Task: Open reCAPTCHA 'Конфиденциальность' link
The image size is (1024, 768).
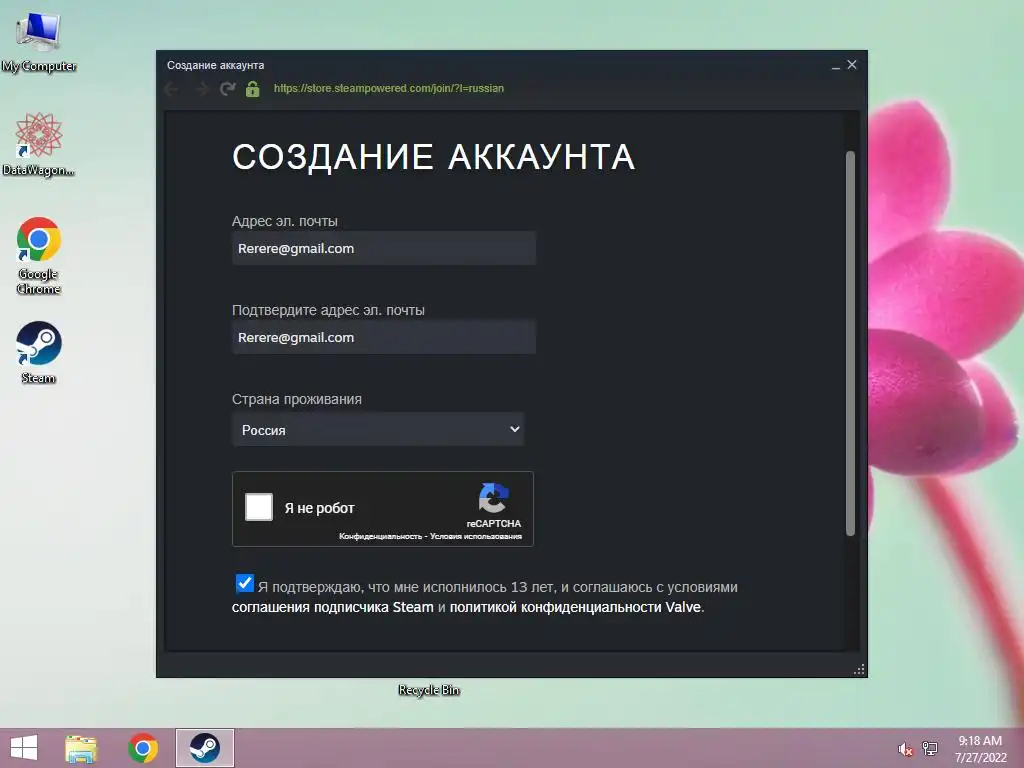Action: (x=380, y=536)
